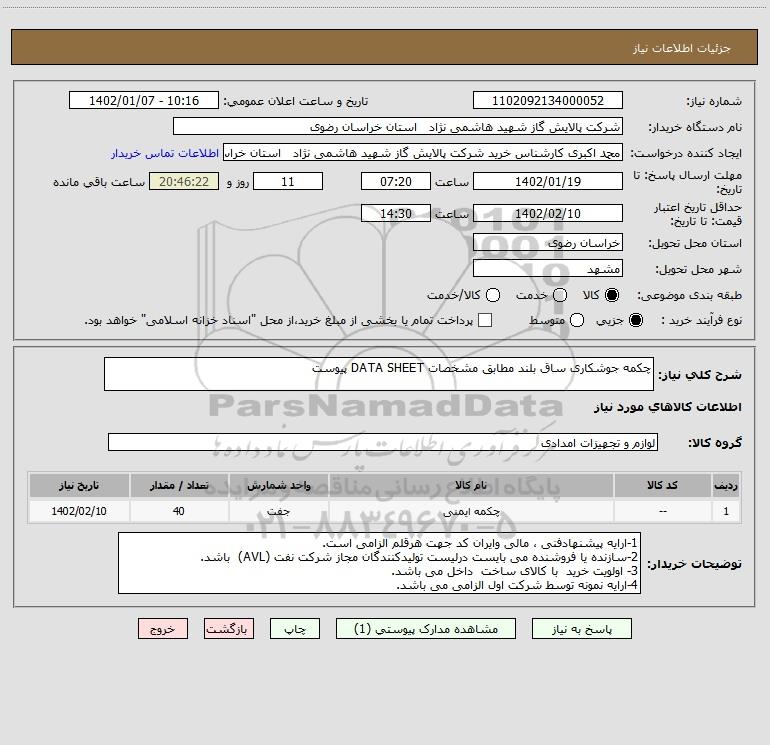Click the استان محل تحویل field
770x745 pixels.
tap(546, 243)
